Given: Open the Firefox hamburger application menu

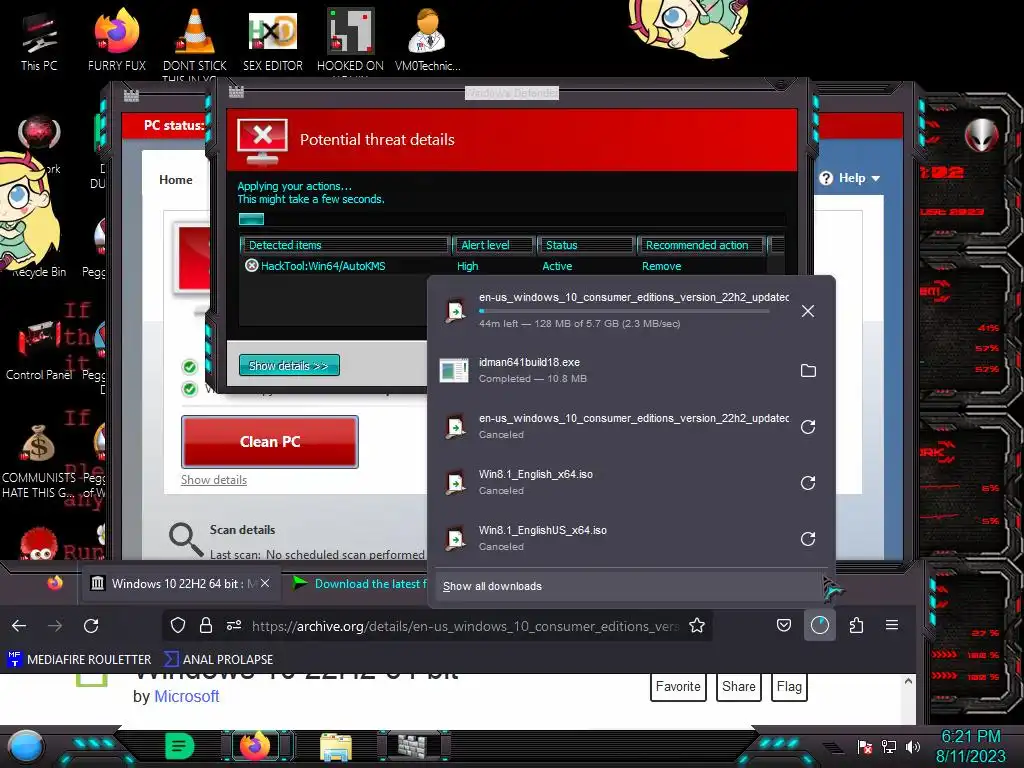Looking at the screenshot, I should (x=891, y=626).
